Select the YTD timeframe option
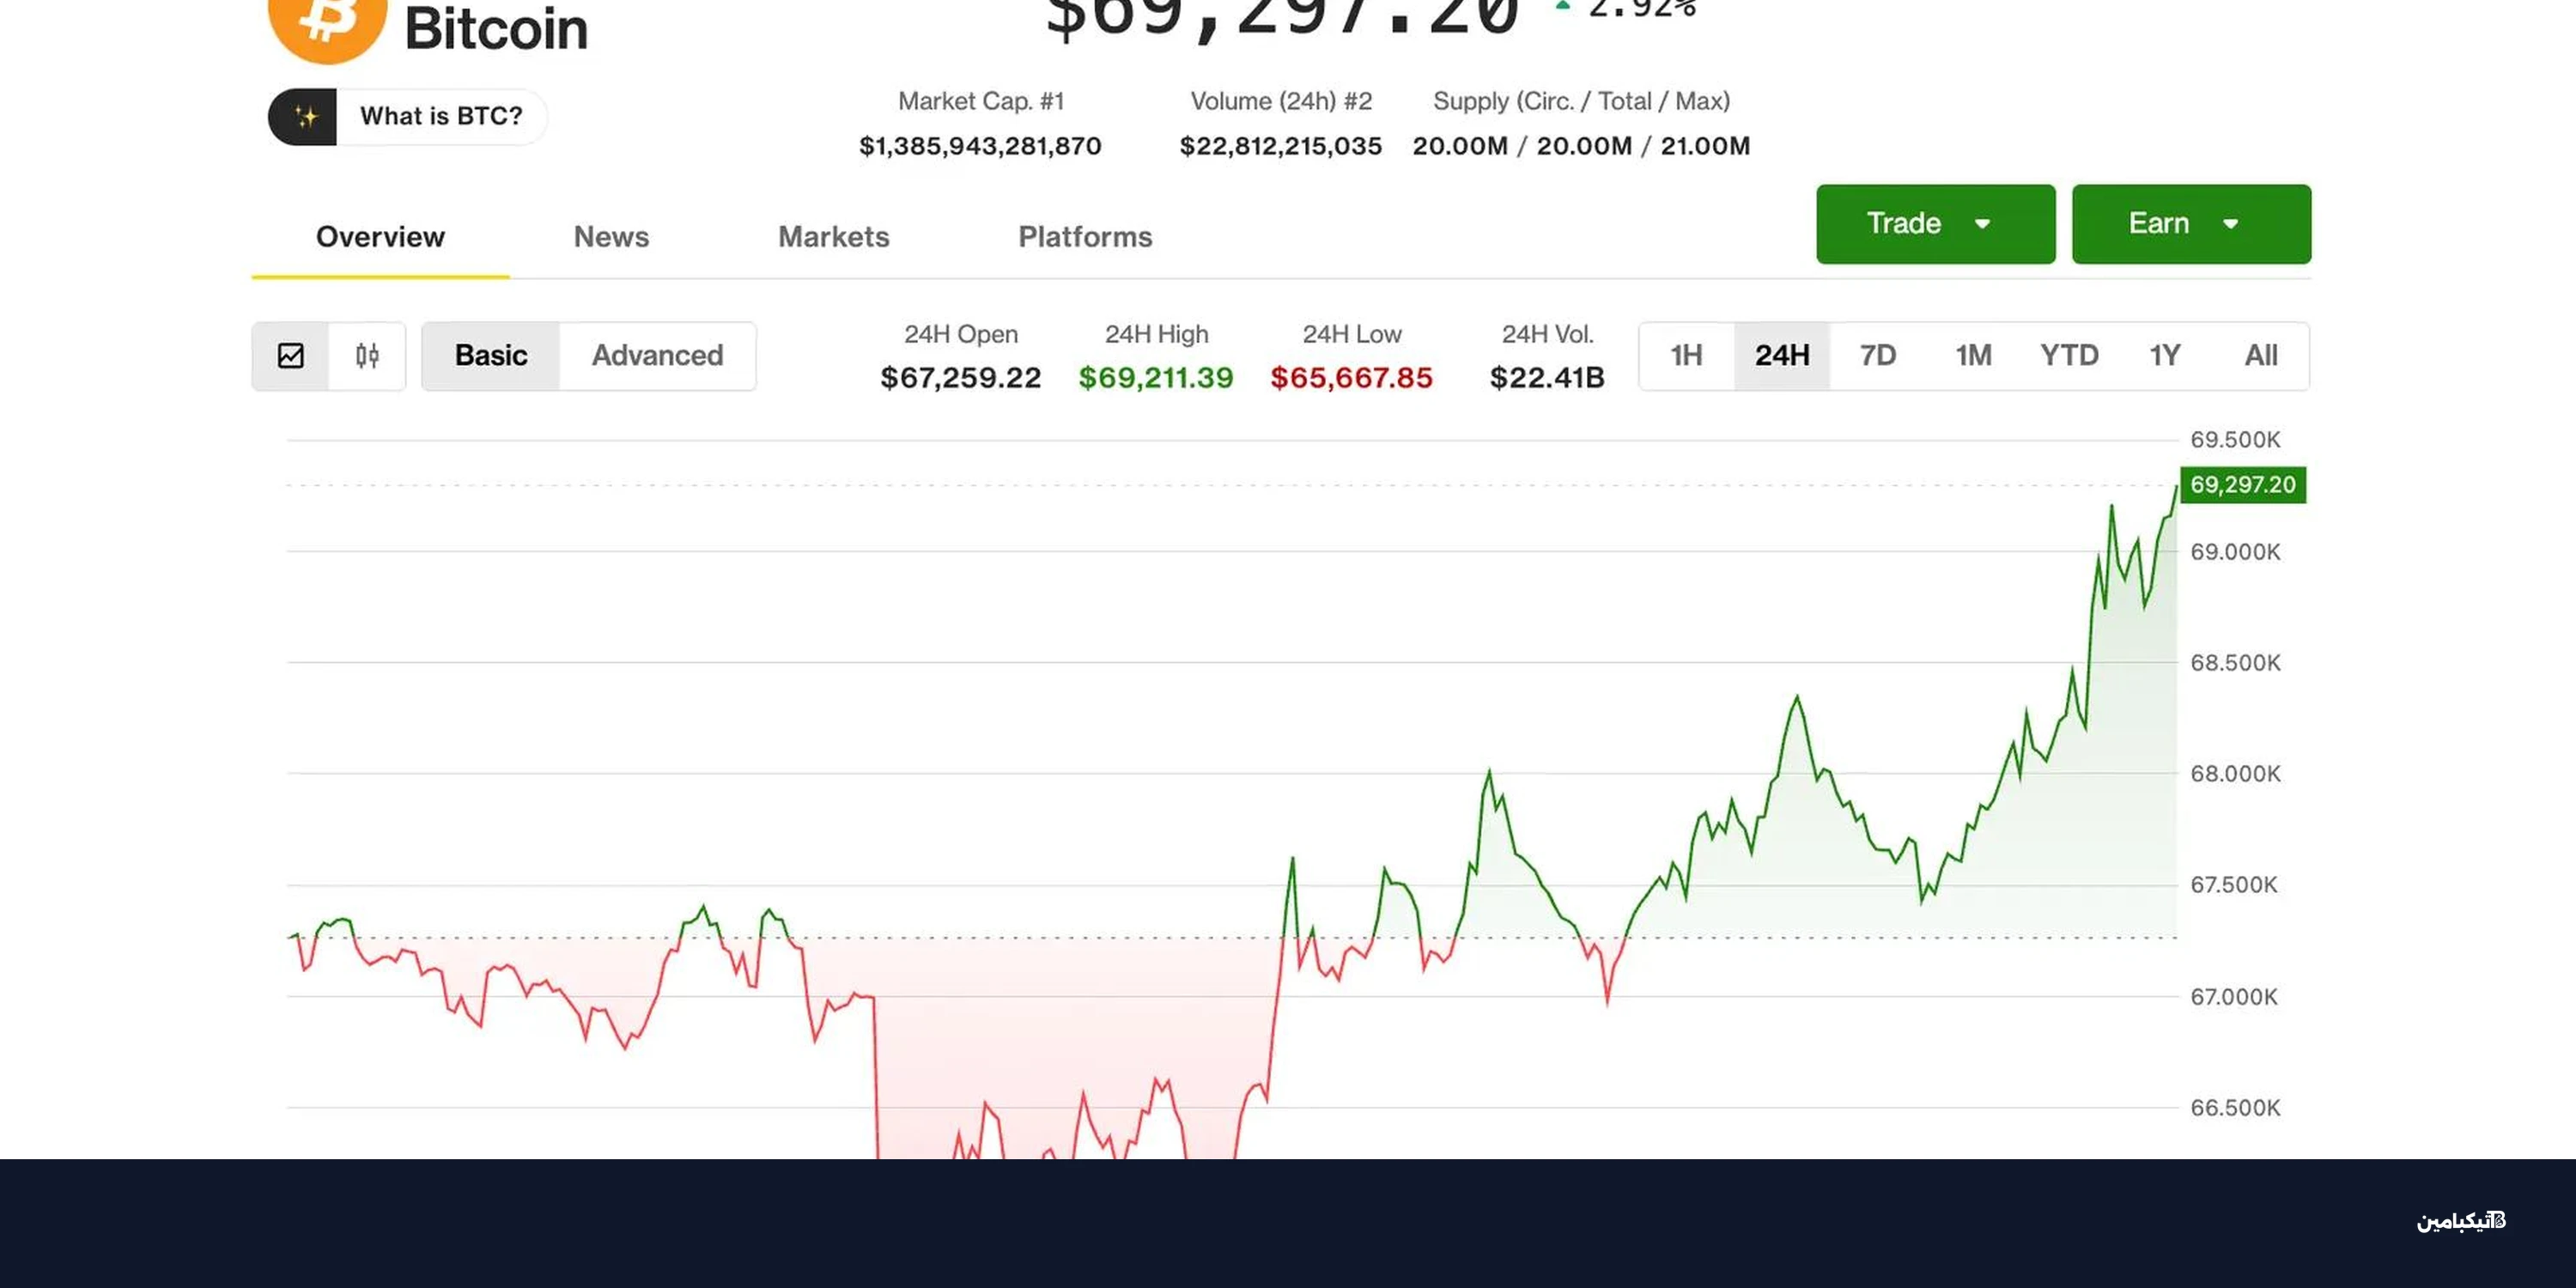 [x=2069, y=356]
